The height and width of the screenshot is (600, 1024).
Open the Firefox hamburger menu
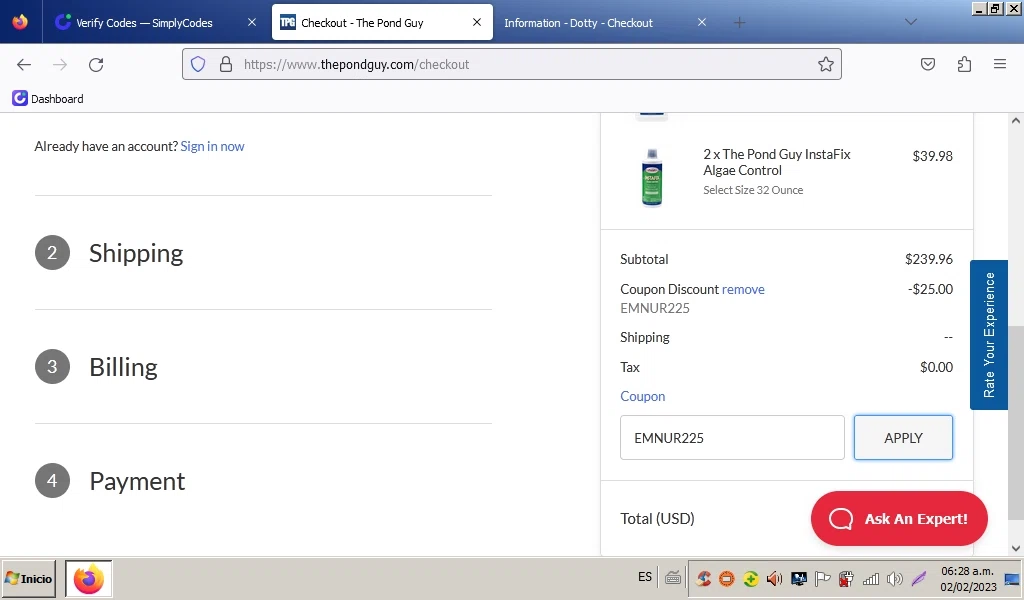[1000, 64]
